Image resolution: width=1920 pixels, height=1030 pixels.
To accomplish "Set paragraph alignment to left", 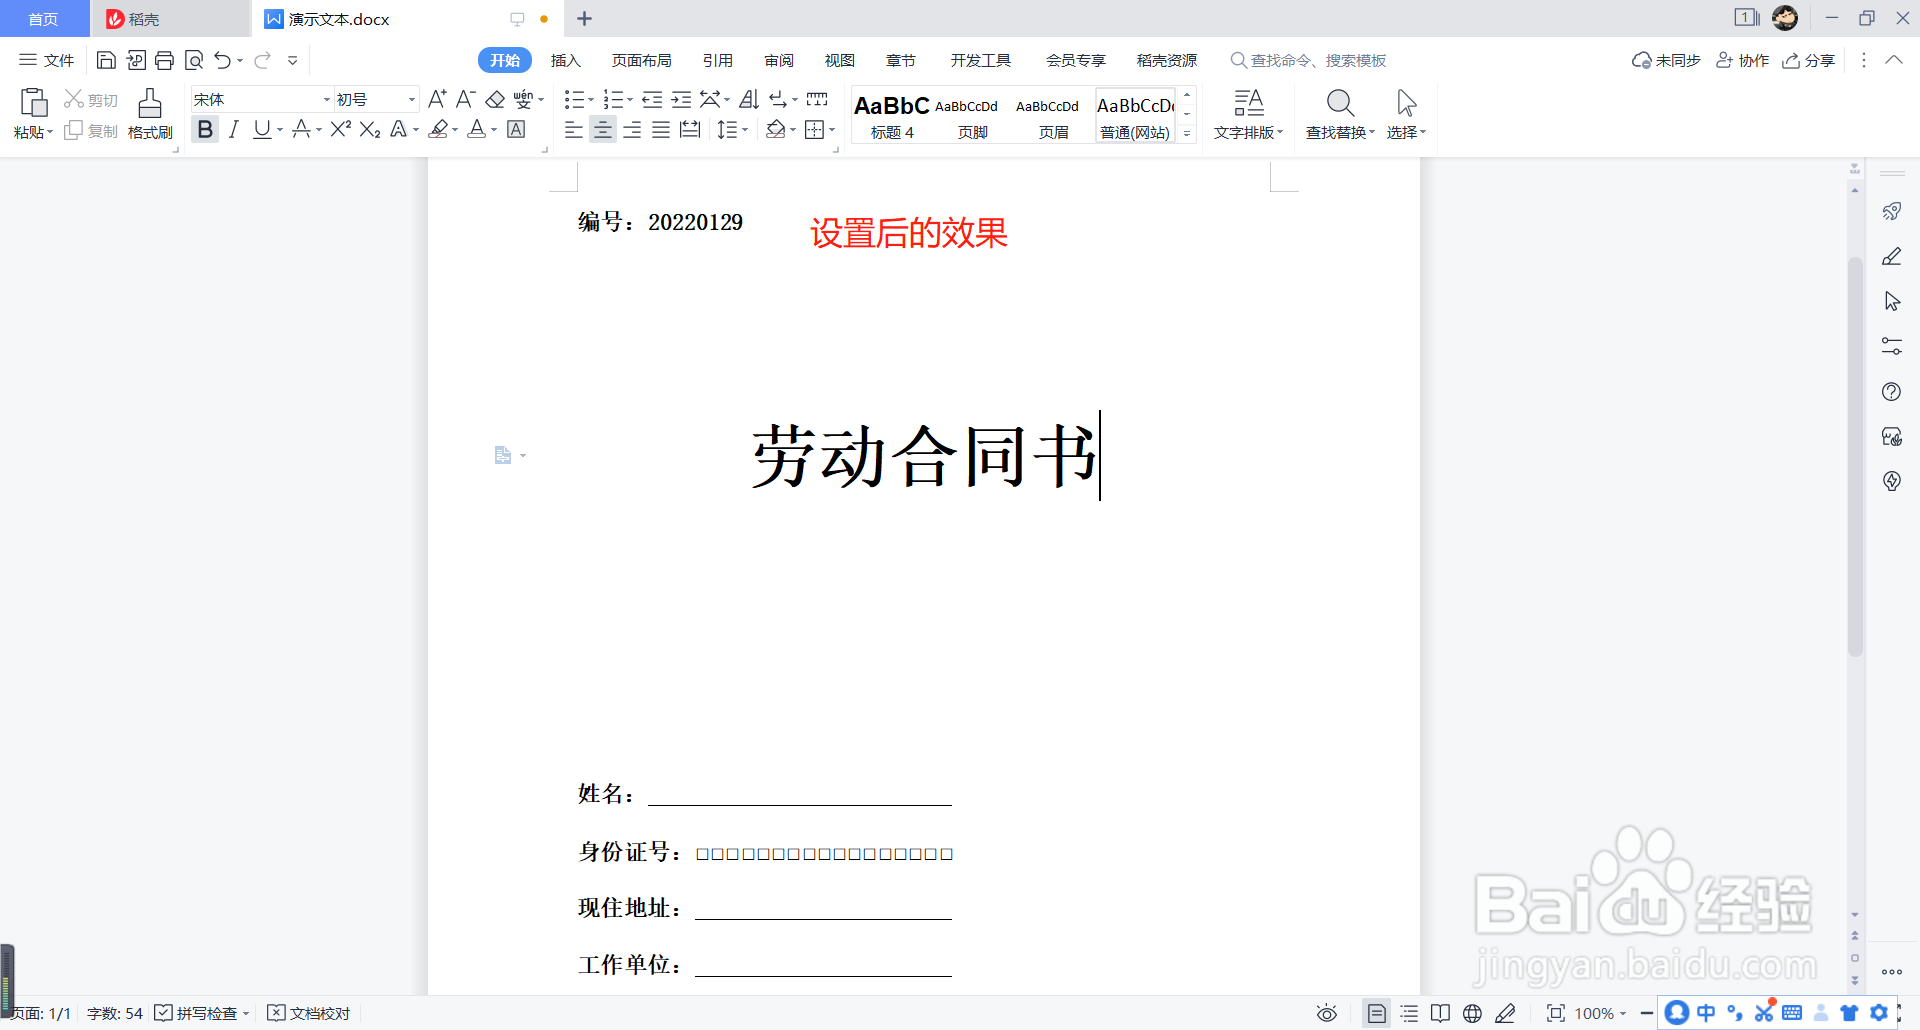I will pyautogui.click(x=573, y=129).
